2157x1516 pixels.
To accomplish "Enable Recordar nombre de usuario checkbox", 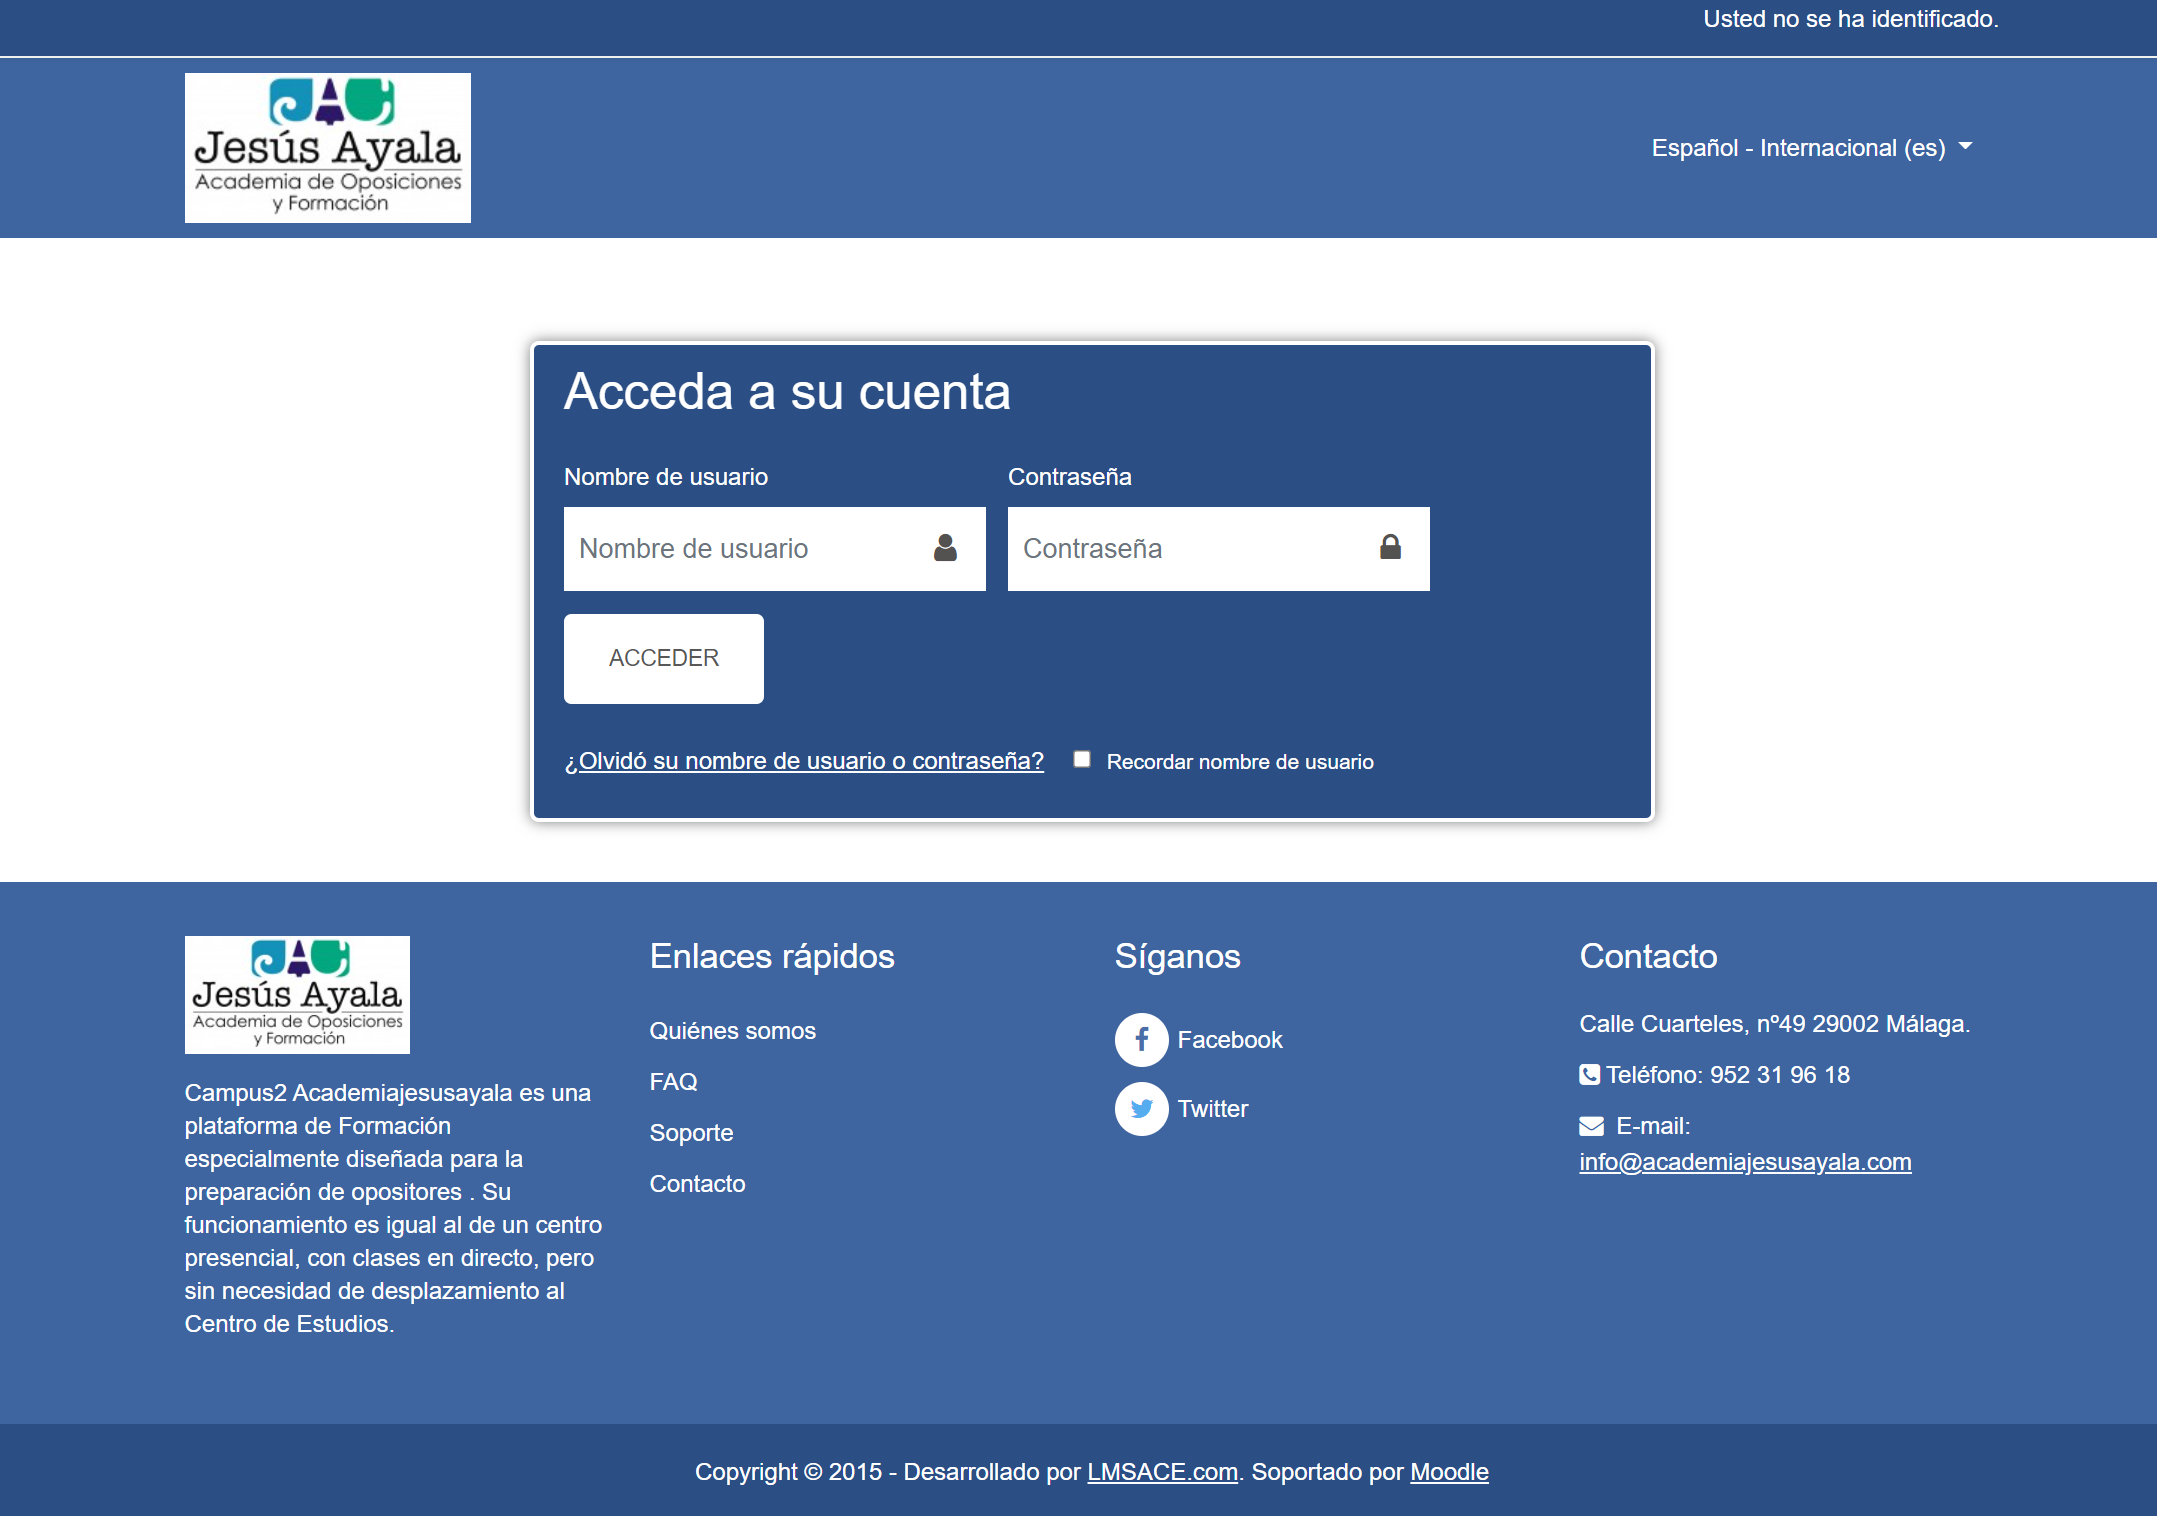I will (1082, 760).
